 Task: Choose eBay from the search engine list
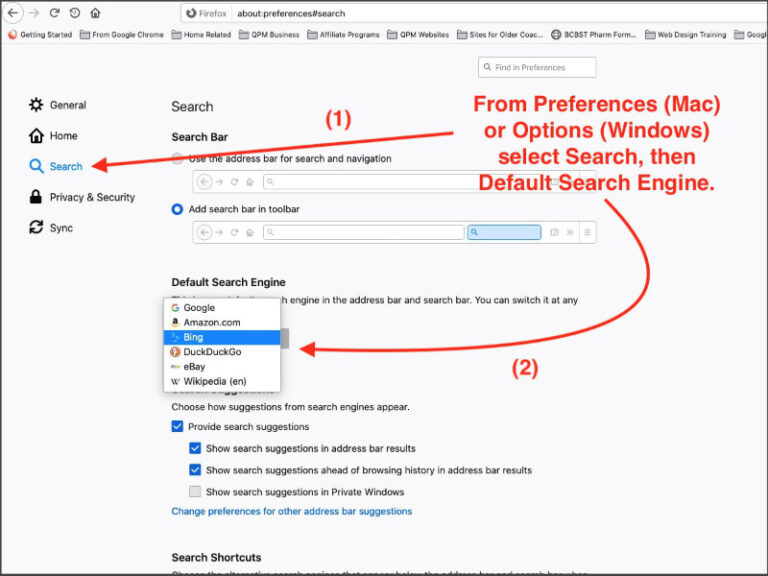point(222,366)
